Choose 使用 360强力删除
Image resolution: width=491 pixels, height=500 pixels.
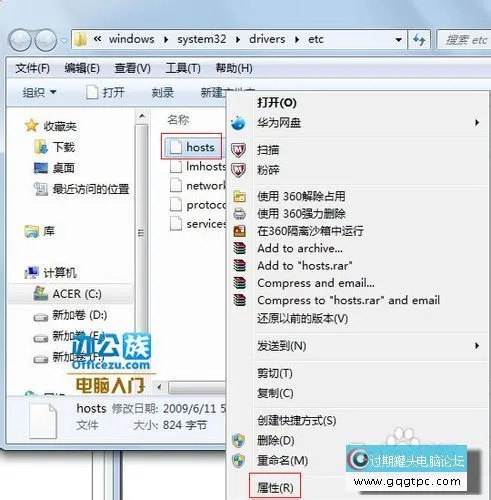click(x=301, y=214)
